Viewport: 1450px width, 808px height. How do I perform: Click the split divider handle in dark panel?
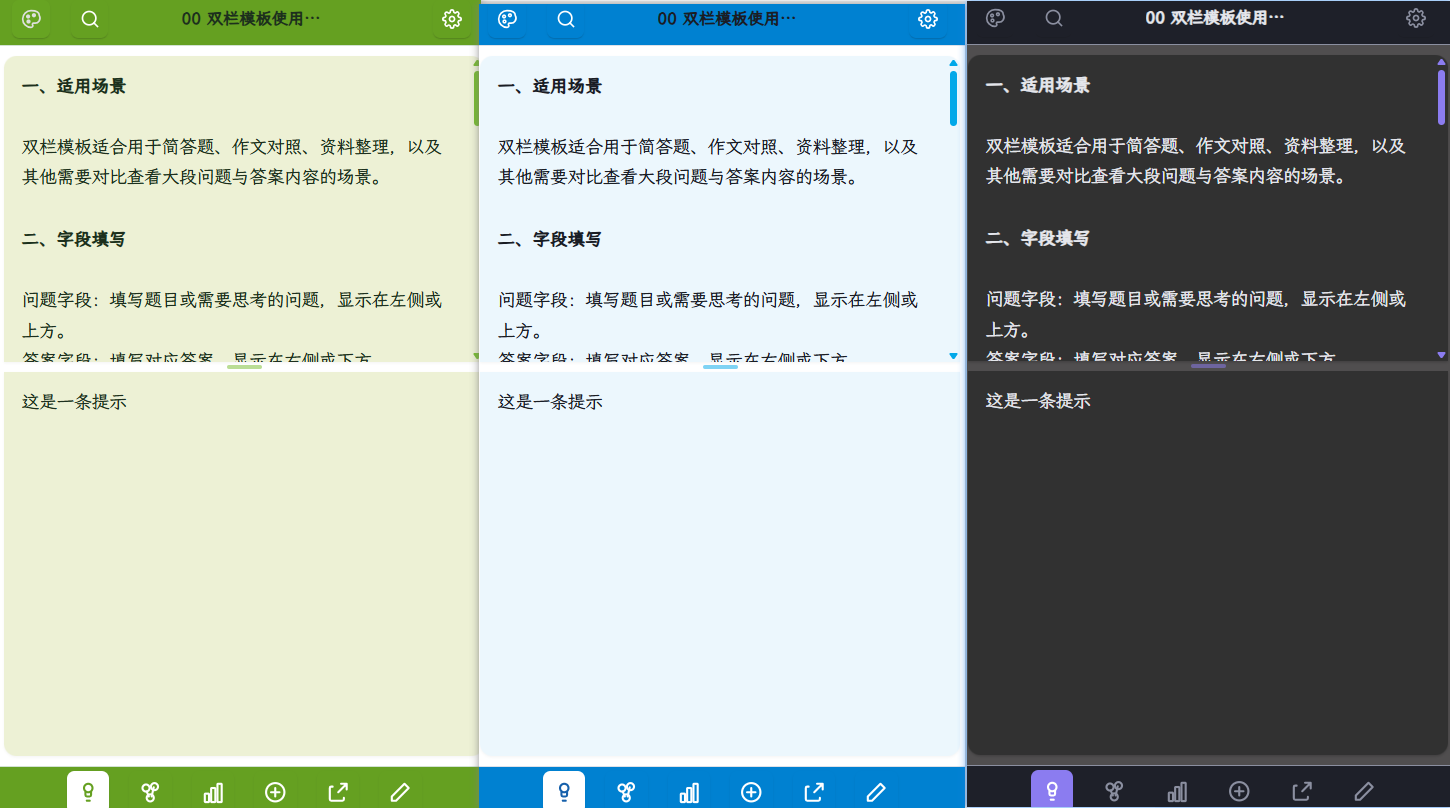[1208, 366]
